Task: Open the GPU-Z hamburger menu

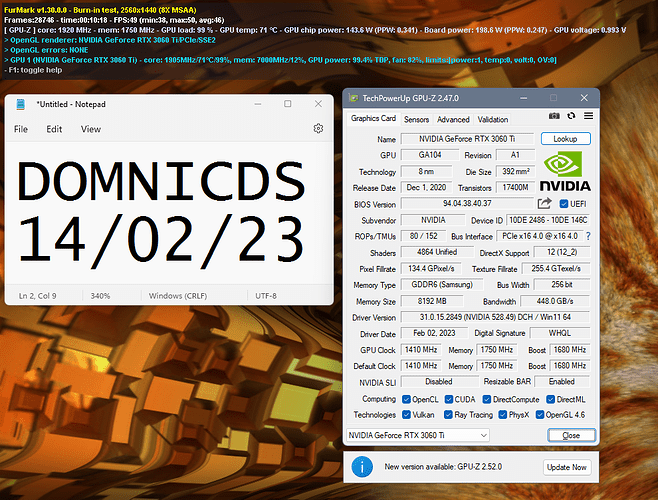Action: click(x=588, y=116)
